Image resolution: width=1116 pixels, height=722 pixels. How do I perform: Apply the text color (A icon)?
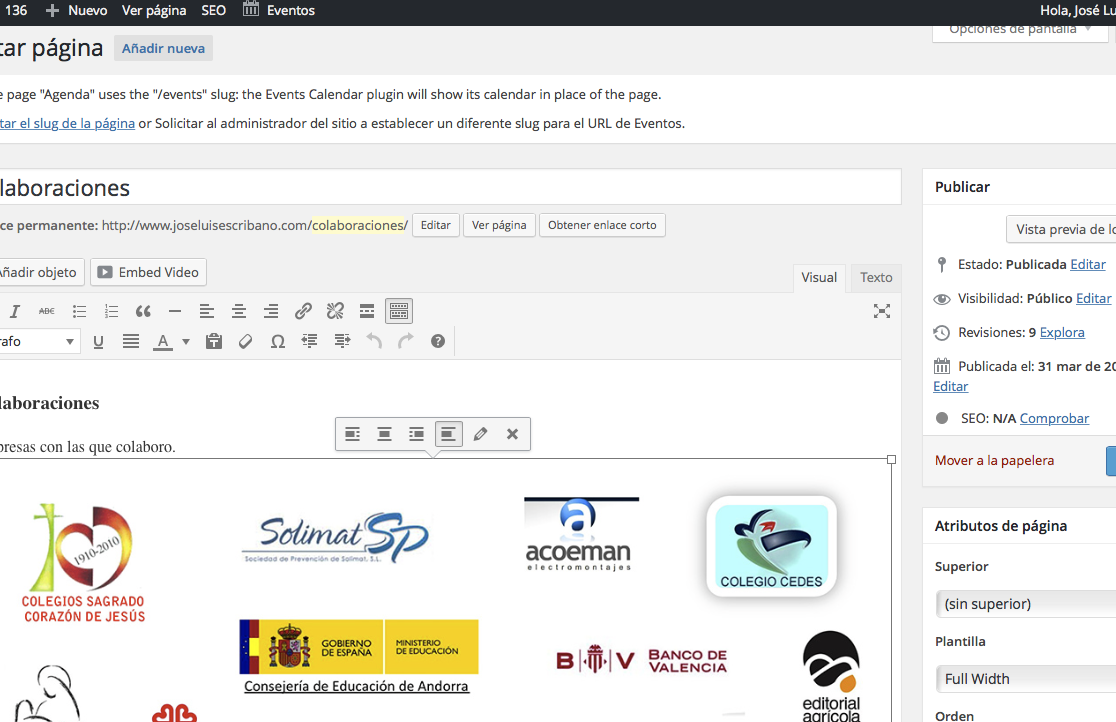coord(163,342)
